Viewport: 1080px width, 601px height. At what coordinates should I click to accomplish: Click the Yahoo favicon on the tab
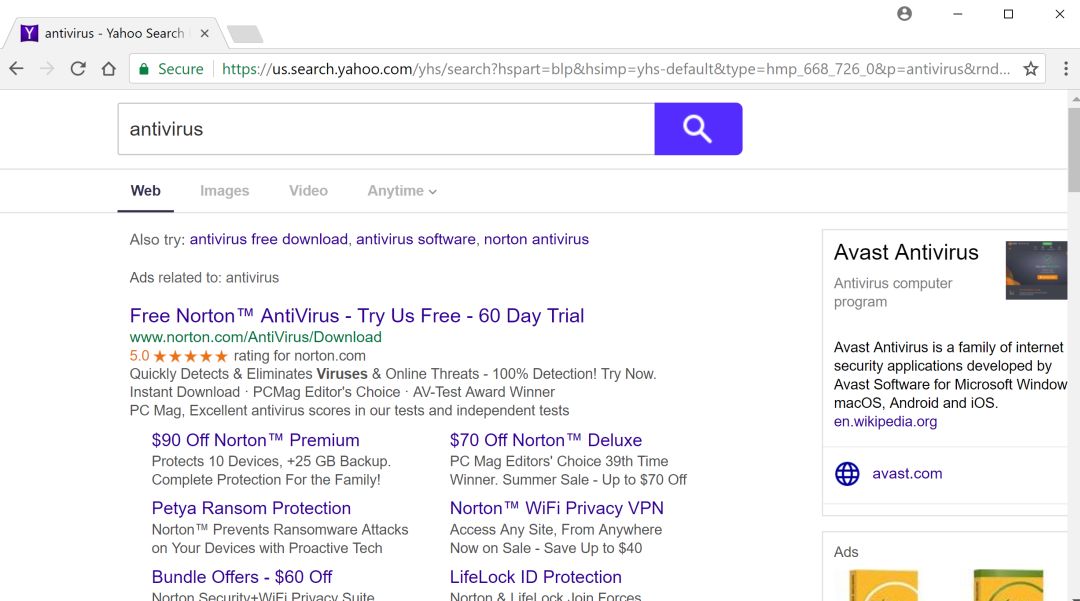pyautogui.click(x=29, y=33)
